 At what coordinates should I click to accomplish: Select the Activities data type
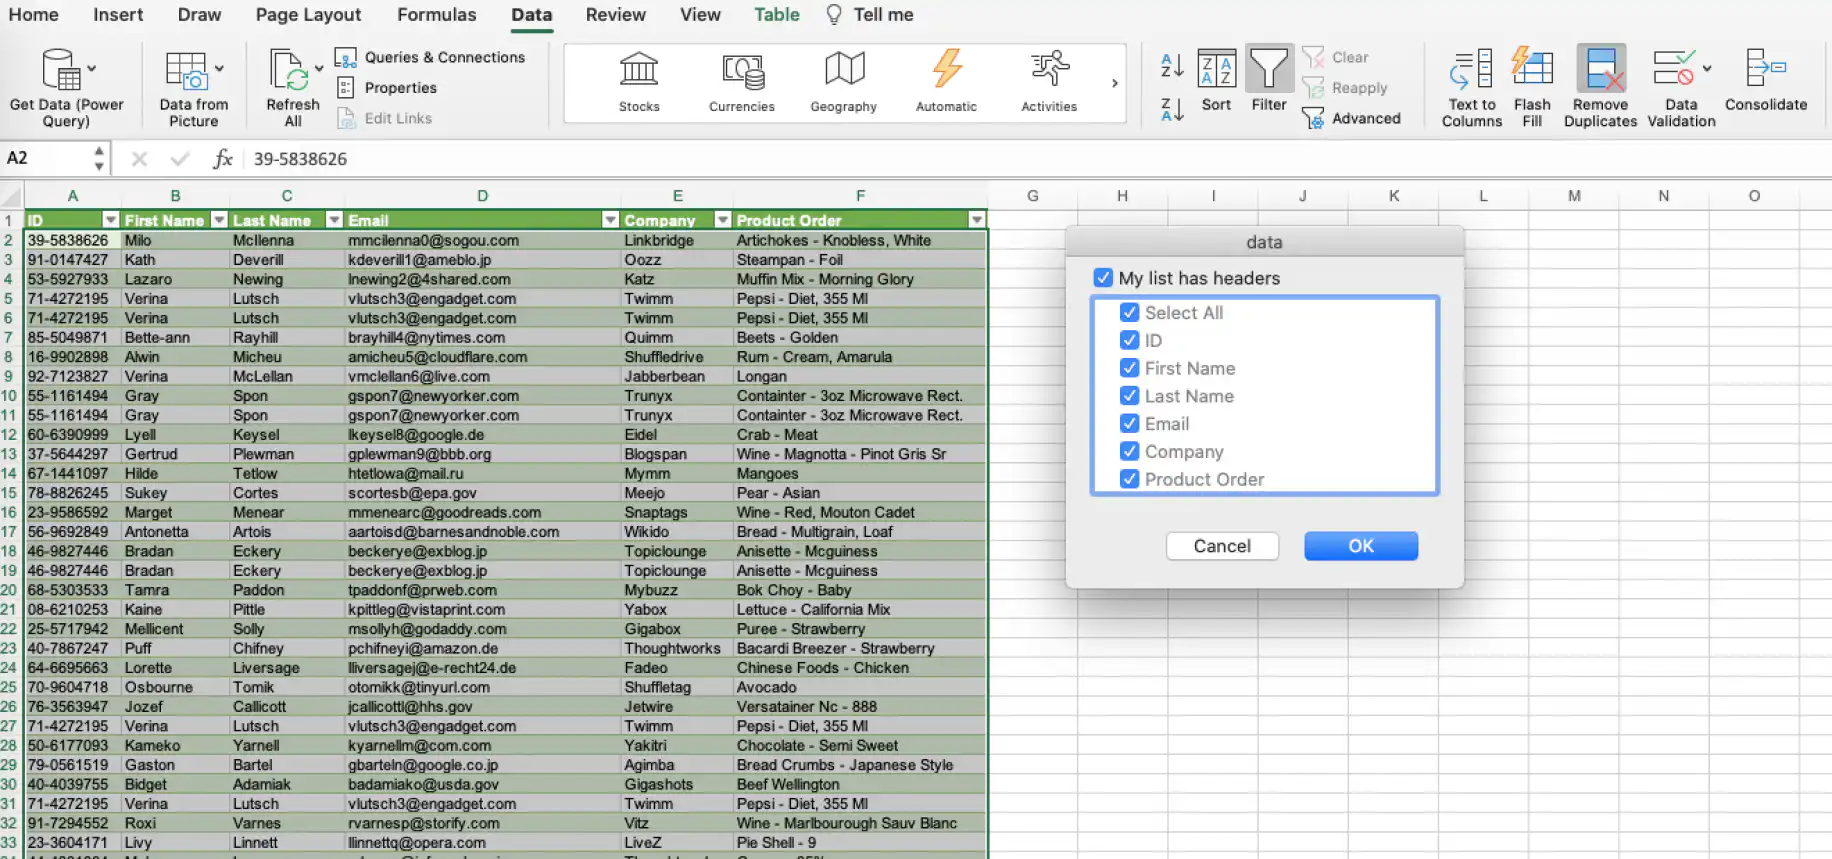pyautogui.click(x=1049, y=82)
